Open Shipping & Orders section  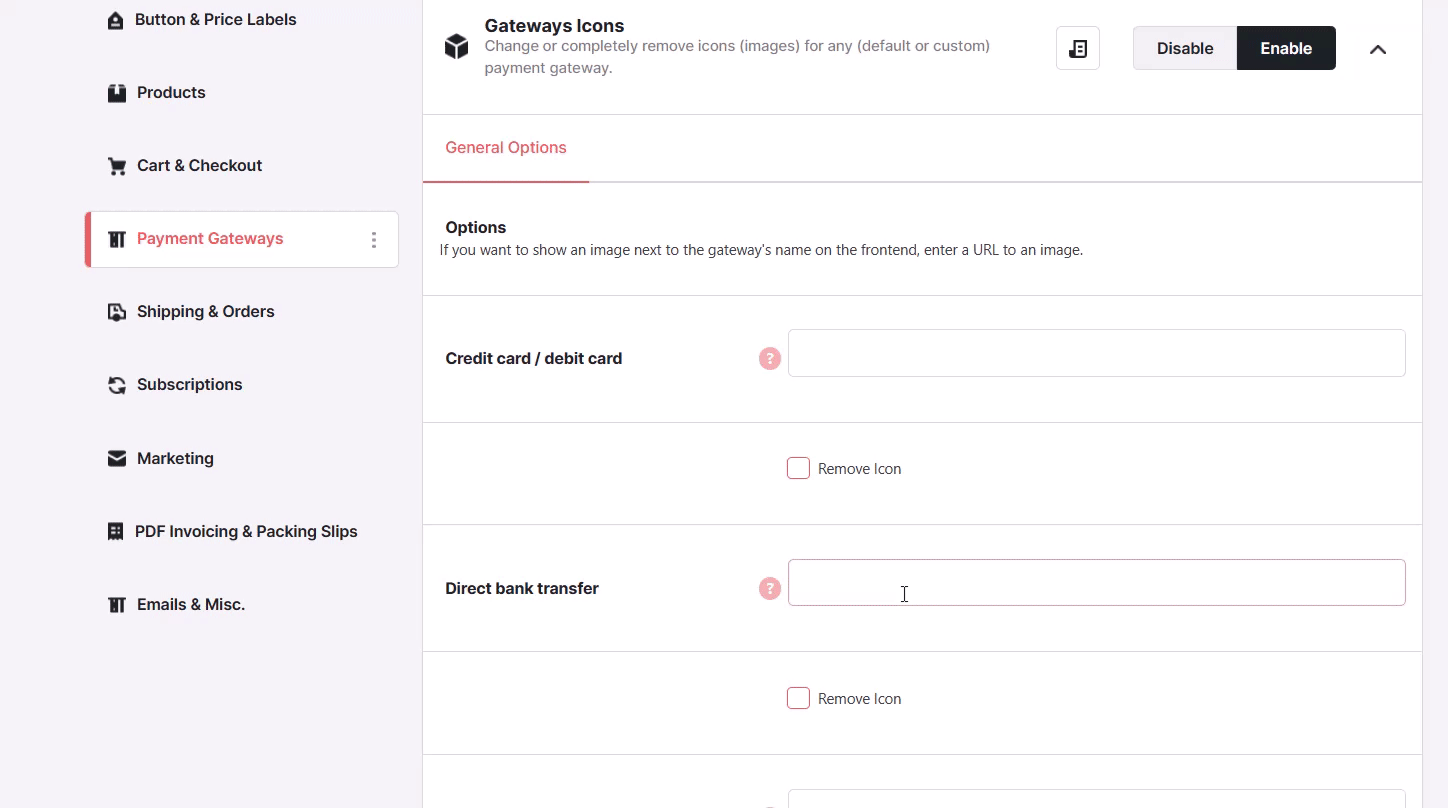pyautogui.click(x=205, y=312)
